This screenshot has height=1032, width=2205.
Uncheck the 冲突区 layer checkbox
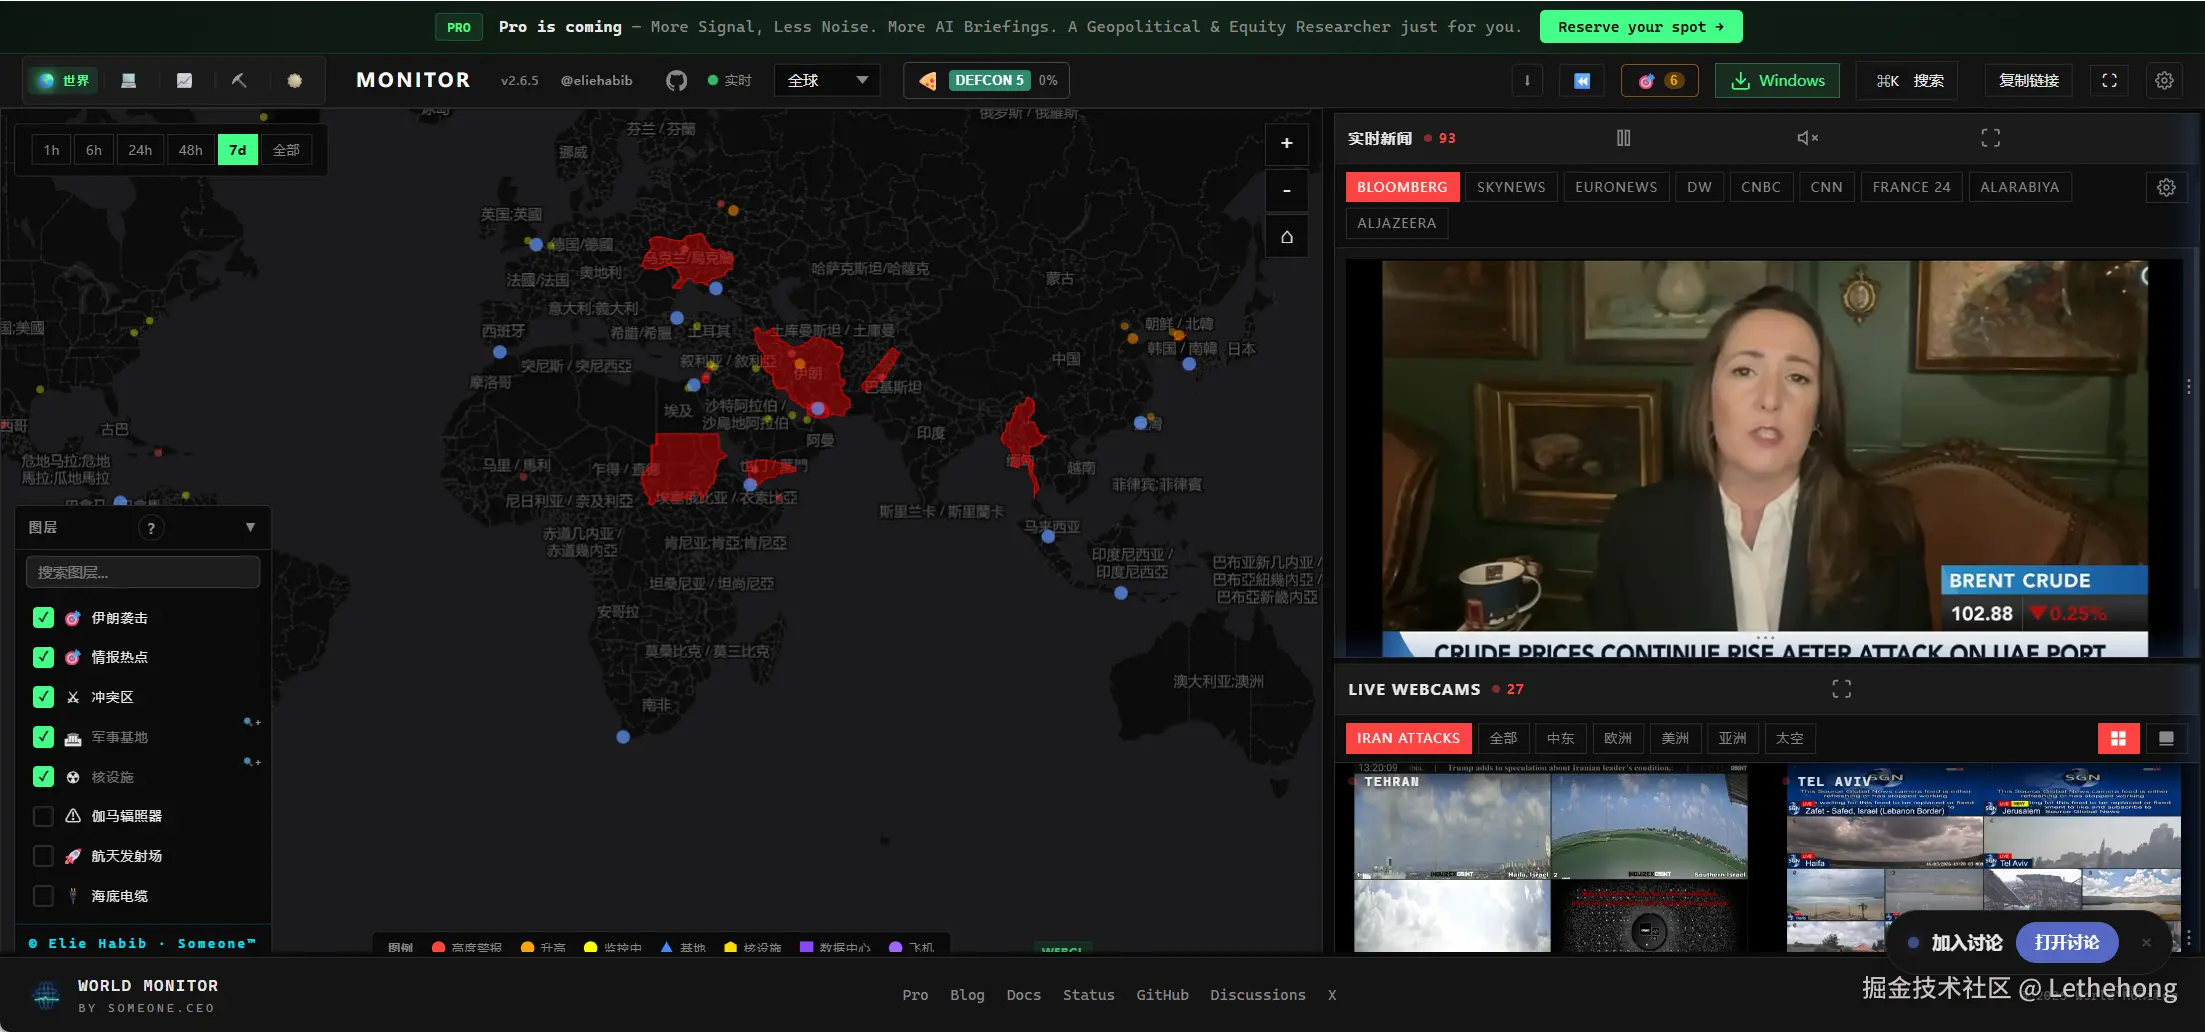[x=43, y=697]
